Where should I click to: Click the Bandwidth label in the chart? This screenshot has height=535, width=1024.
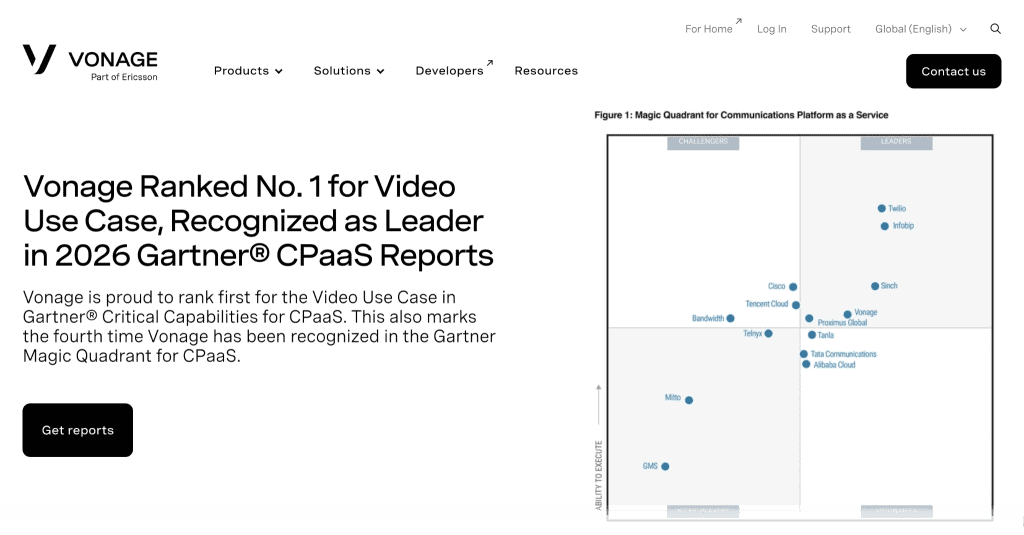click(x=708, y=319)
